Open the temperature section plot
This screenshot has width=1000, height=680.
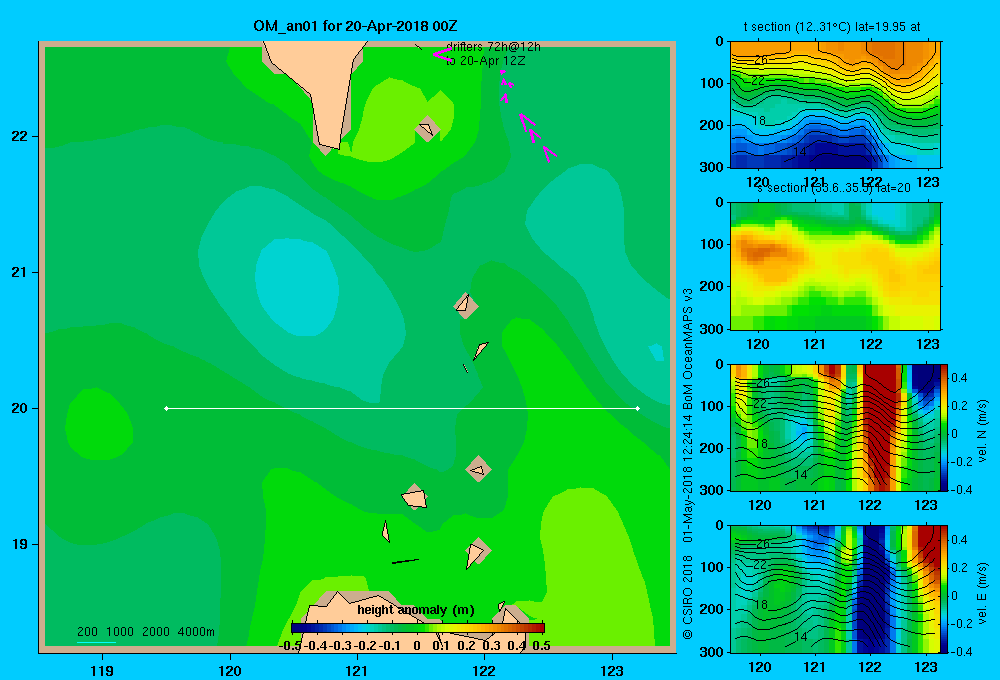click(835, 105)
